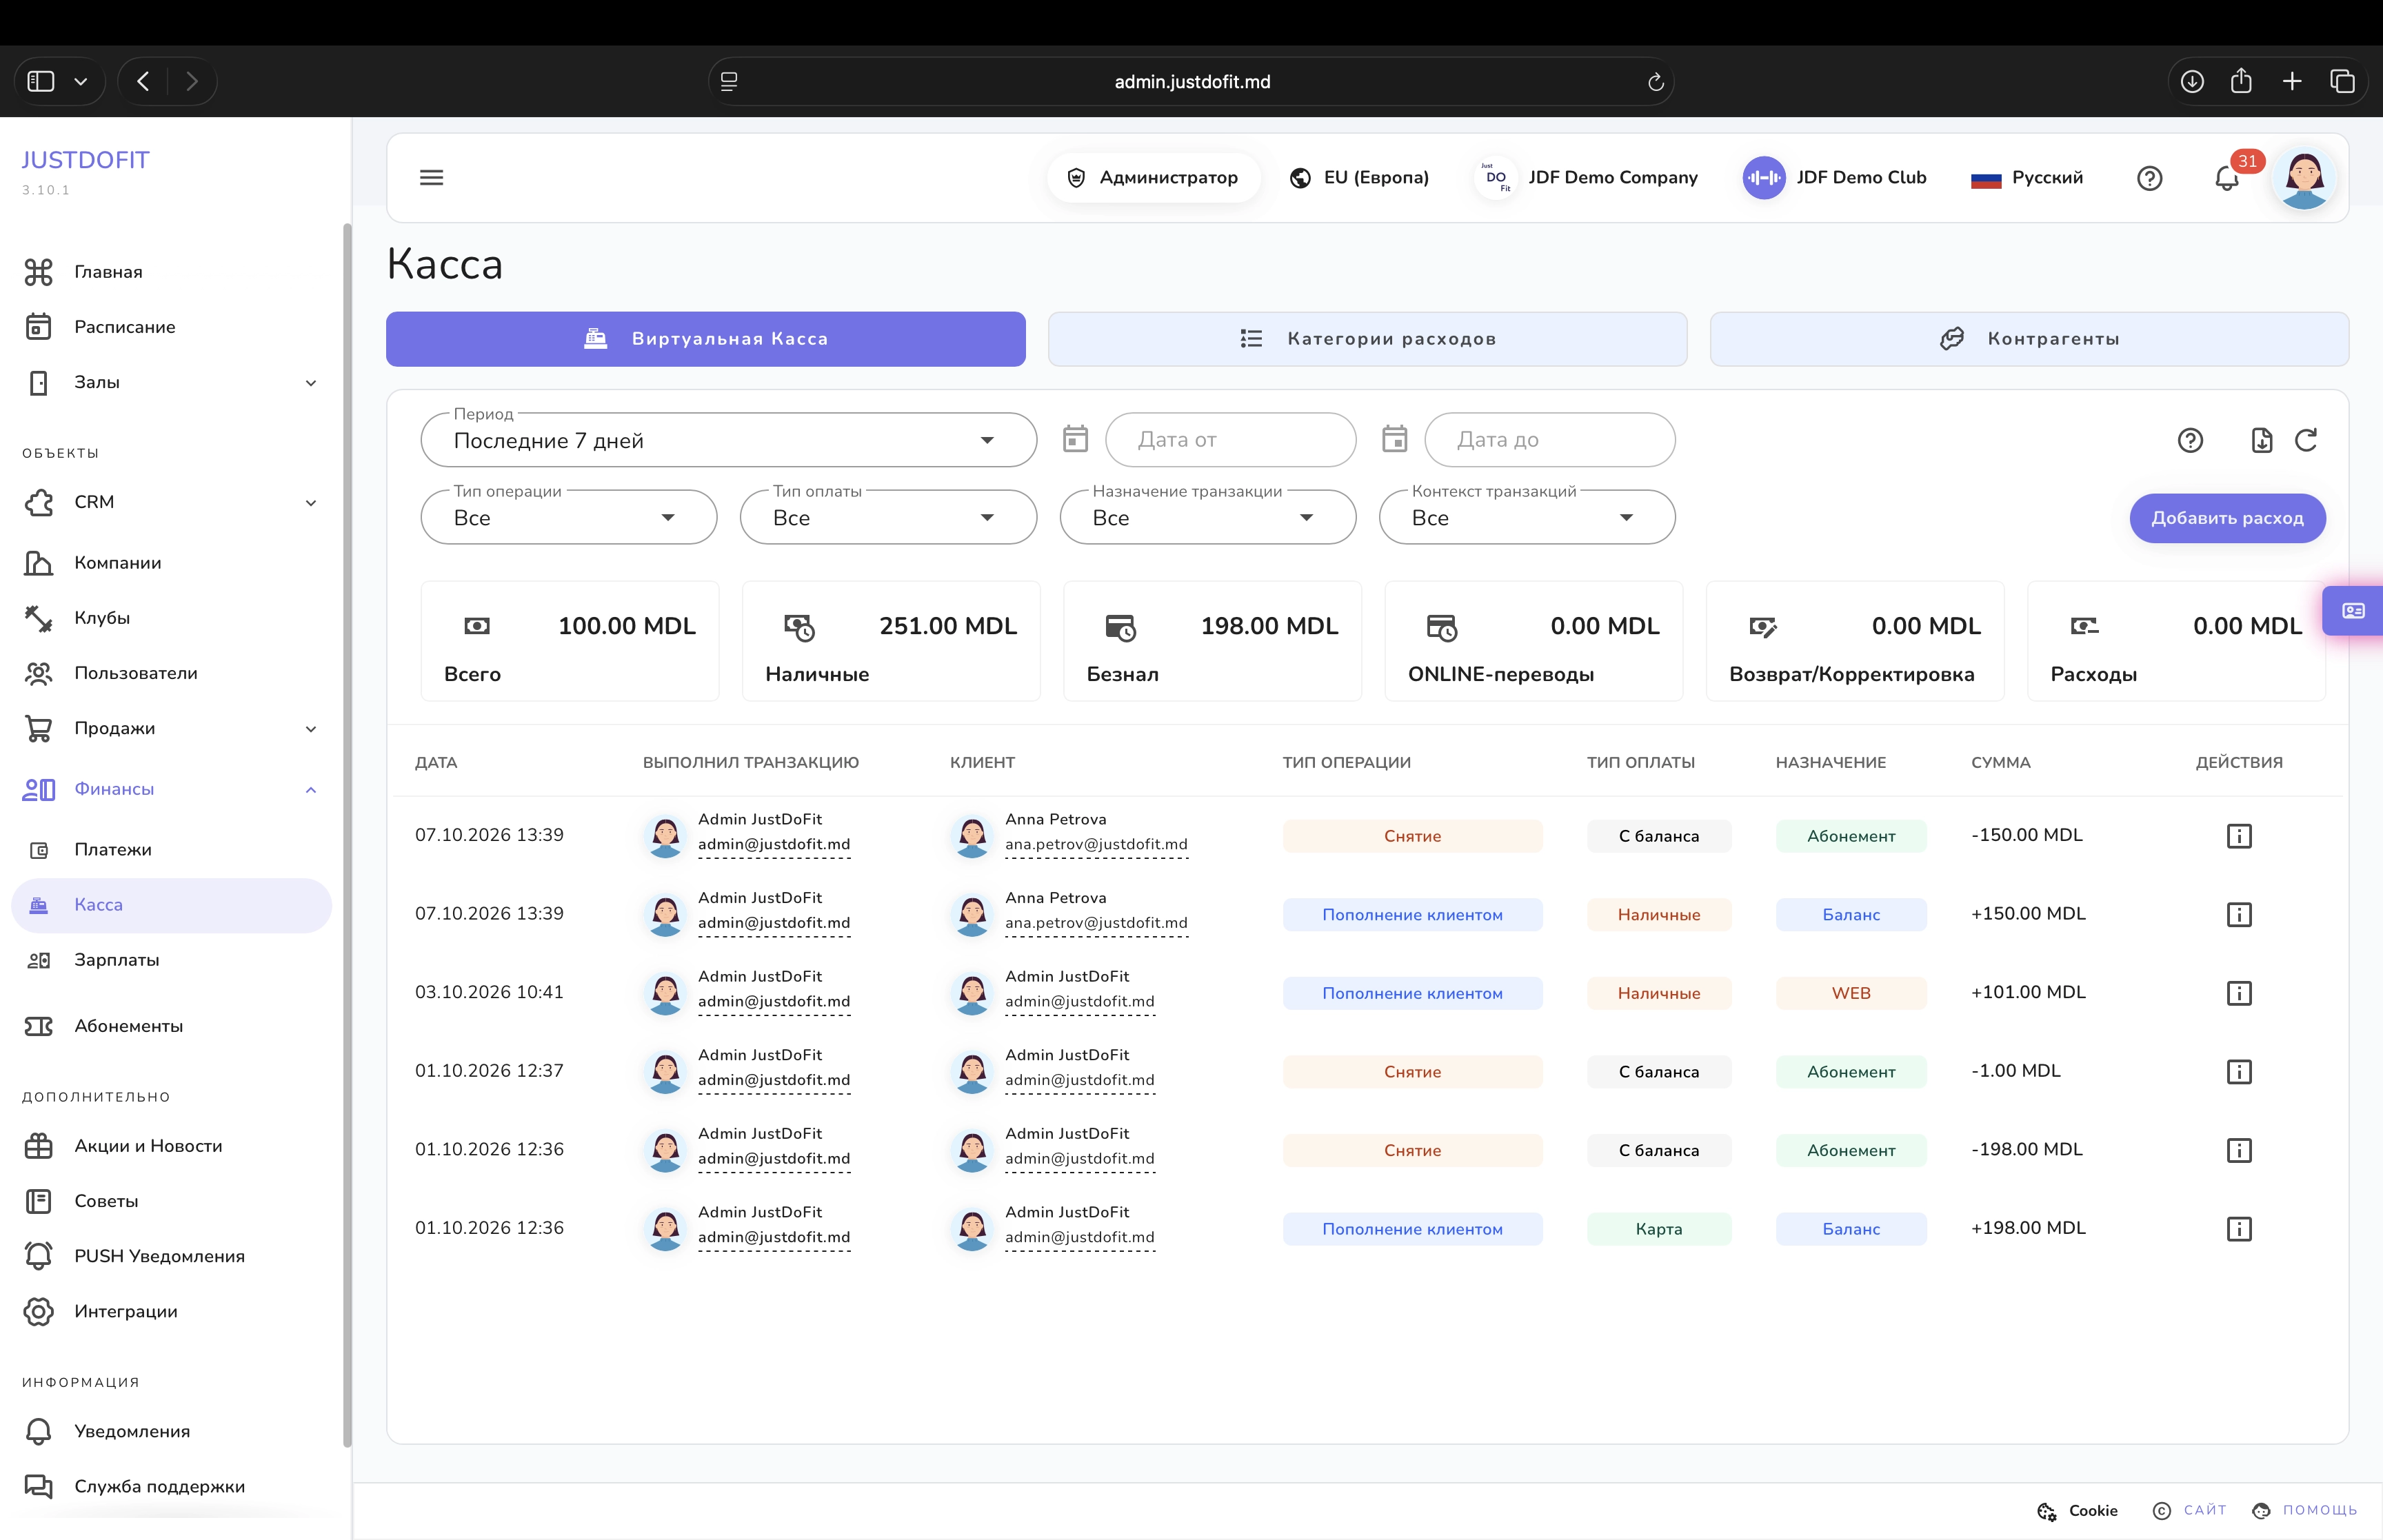2383x1540 pixels.
Task: Reload the page in Safari address bar
Action: coord(1655,82)
